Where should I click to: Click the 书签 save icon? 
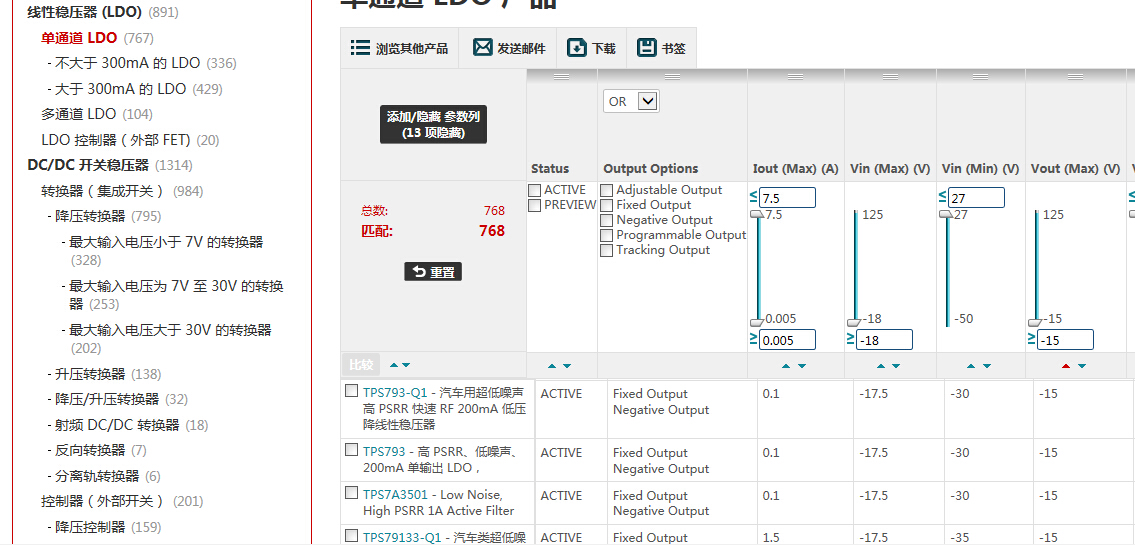click(646, 48)
